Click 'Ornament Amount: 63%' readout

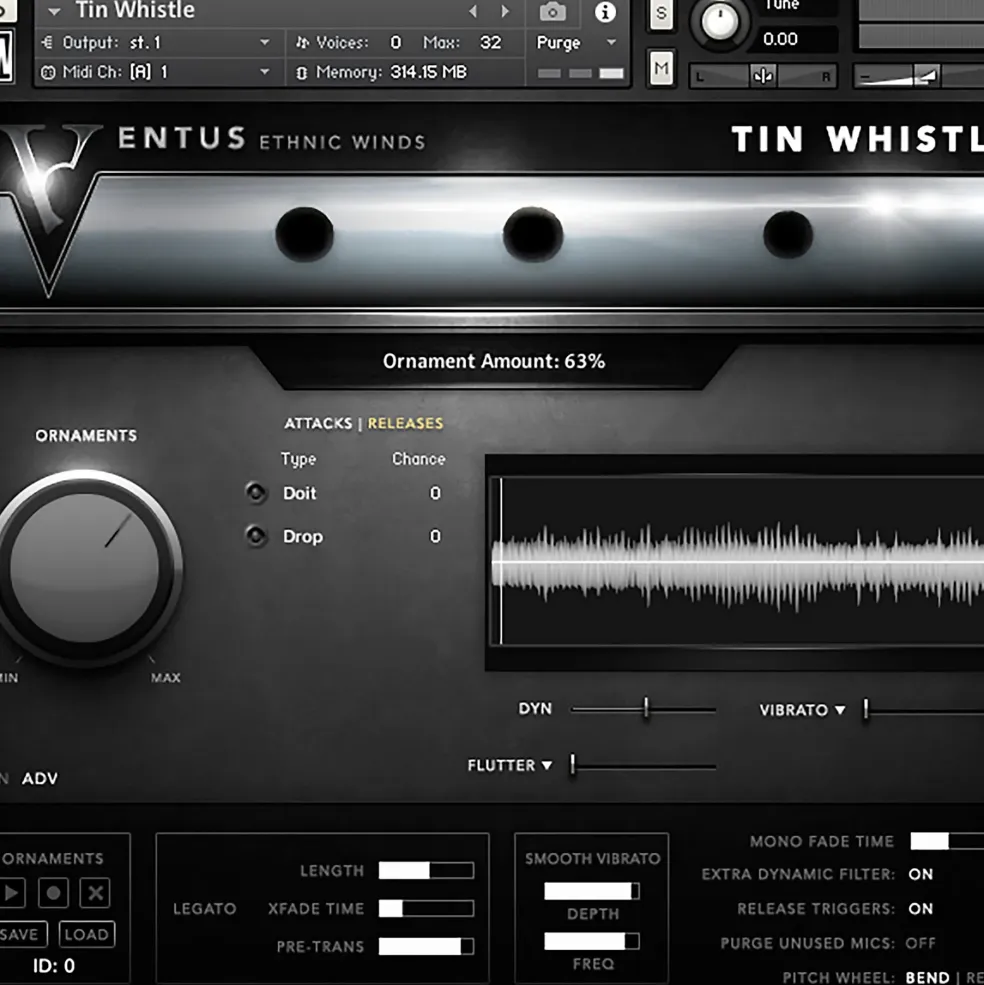tap(494, 361)
